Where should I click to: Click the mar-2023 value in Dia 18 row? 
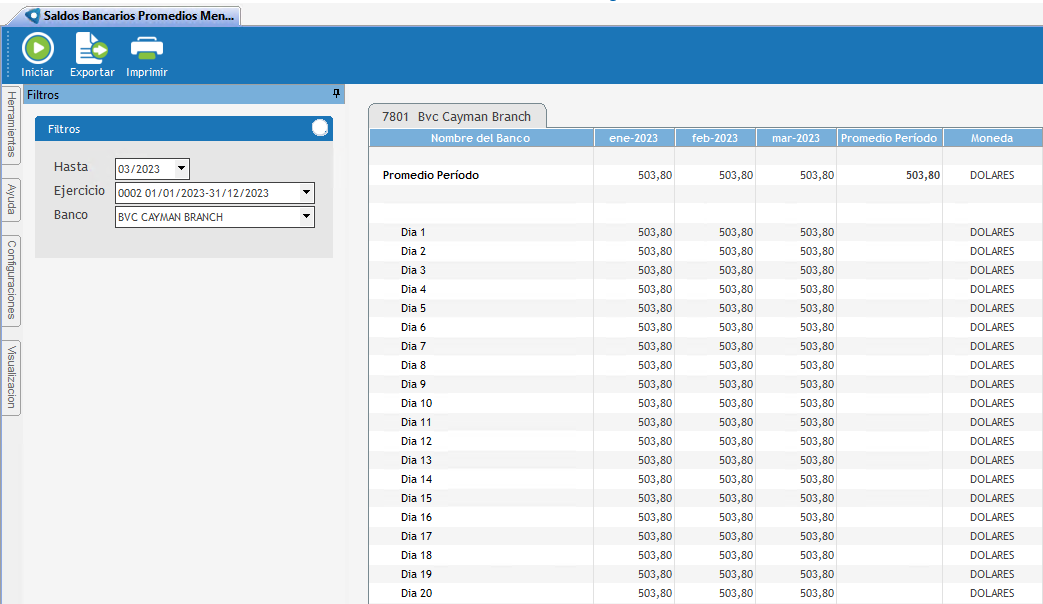817,555
